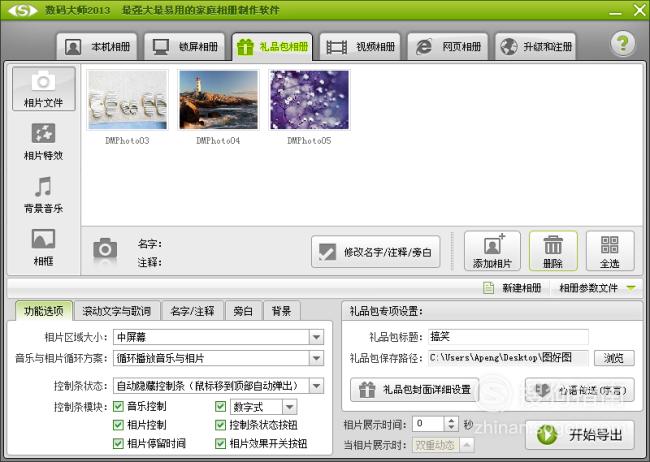Select the 功能选项 settings tab

coord(44,311)
